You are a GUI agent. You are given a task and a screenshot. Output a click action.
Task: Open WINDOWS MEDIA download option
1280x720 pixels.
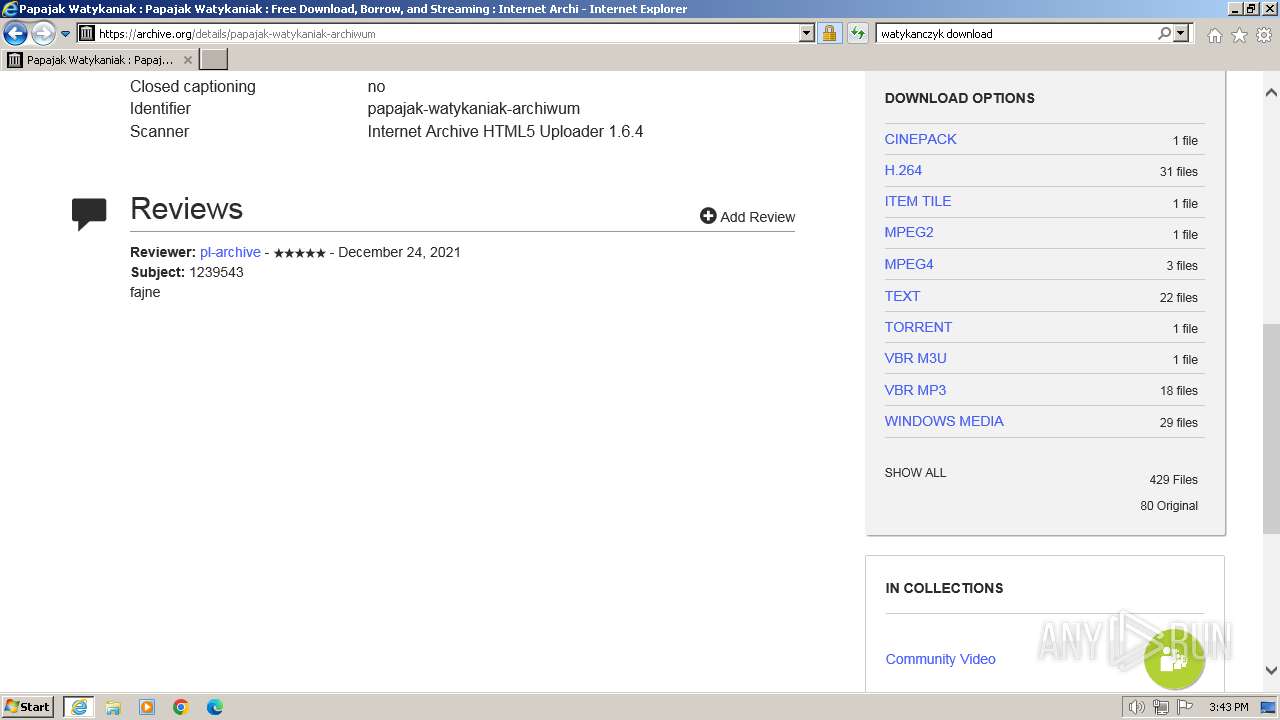944,421
